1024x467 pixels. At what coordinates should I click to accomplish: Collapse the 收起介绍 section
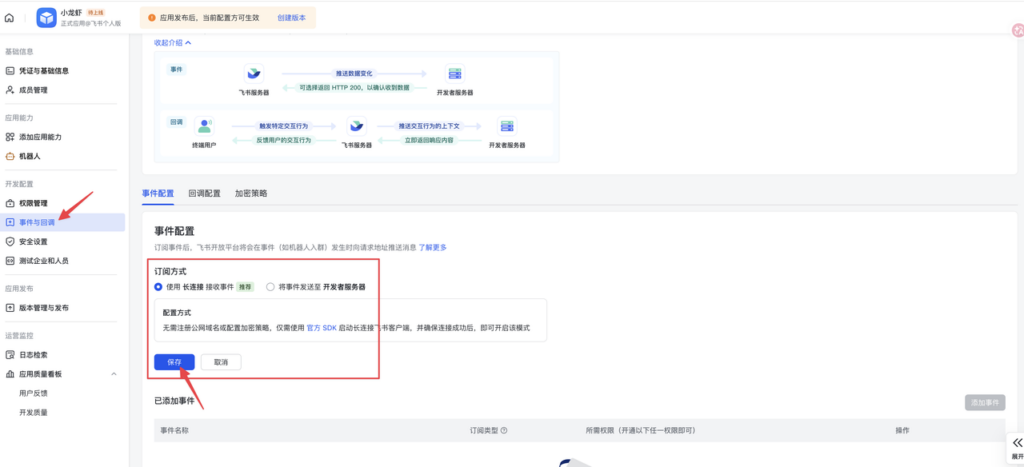[172, 42]
